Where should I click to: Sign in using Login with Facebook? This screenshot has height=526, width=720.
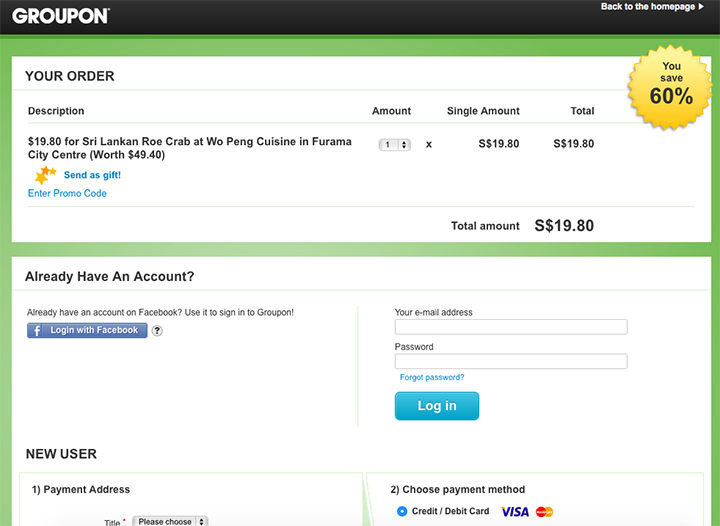[87, 330]
